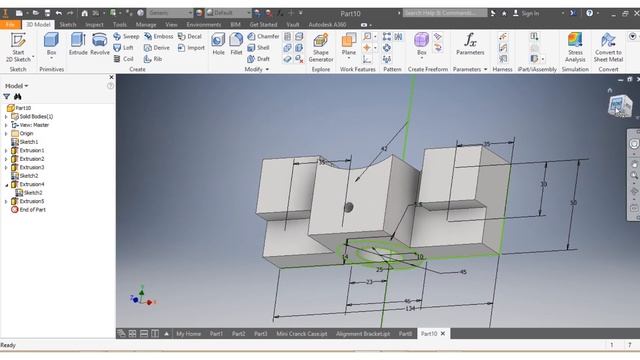The height and width of the screenshot is (360, 640).
Task: Collapse the Extrusion4 node
Action: pos(6,184)
